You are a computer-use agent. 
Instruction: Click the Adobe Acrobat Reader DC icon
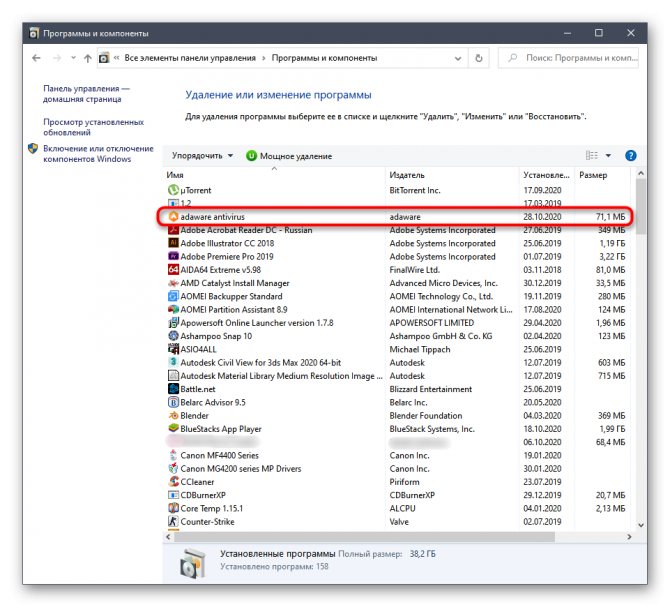(173, 230)
